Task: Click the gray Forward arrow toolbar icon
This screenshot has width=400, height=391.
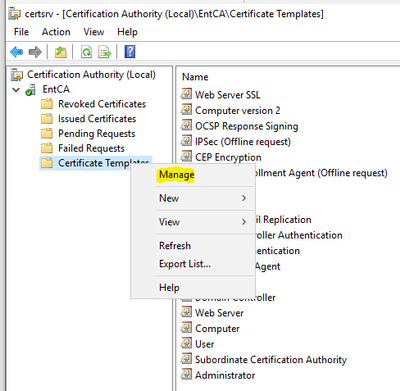Action: pyautogui.click(x=35, y=52)
